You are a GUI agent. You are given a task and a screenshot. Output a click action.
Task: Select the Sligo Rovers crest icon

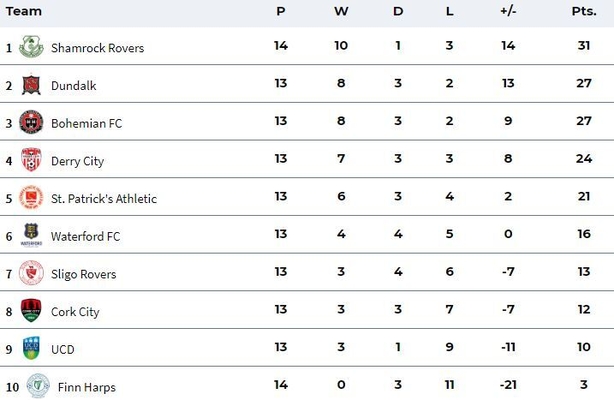pos(31,273)
